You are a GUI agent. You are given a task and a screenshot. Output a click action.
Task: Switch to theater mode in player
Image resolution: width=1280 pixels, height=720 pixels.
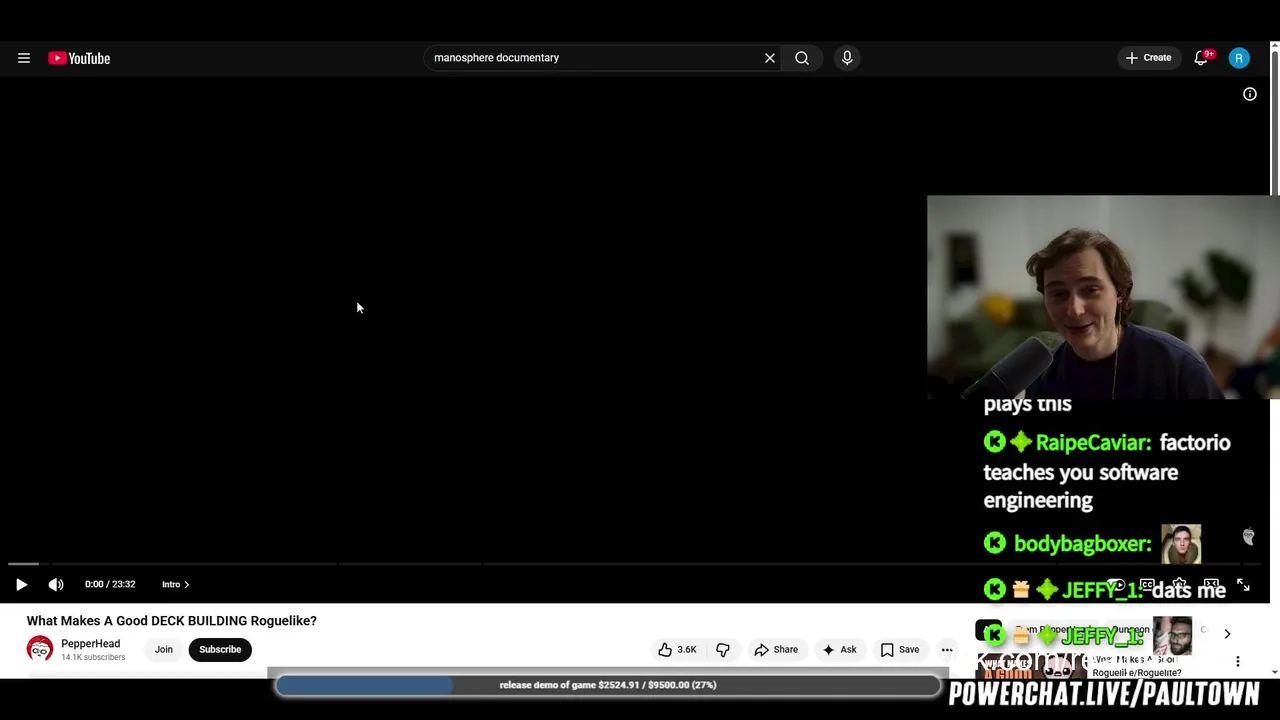pos(1211,585)
